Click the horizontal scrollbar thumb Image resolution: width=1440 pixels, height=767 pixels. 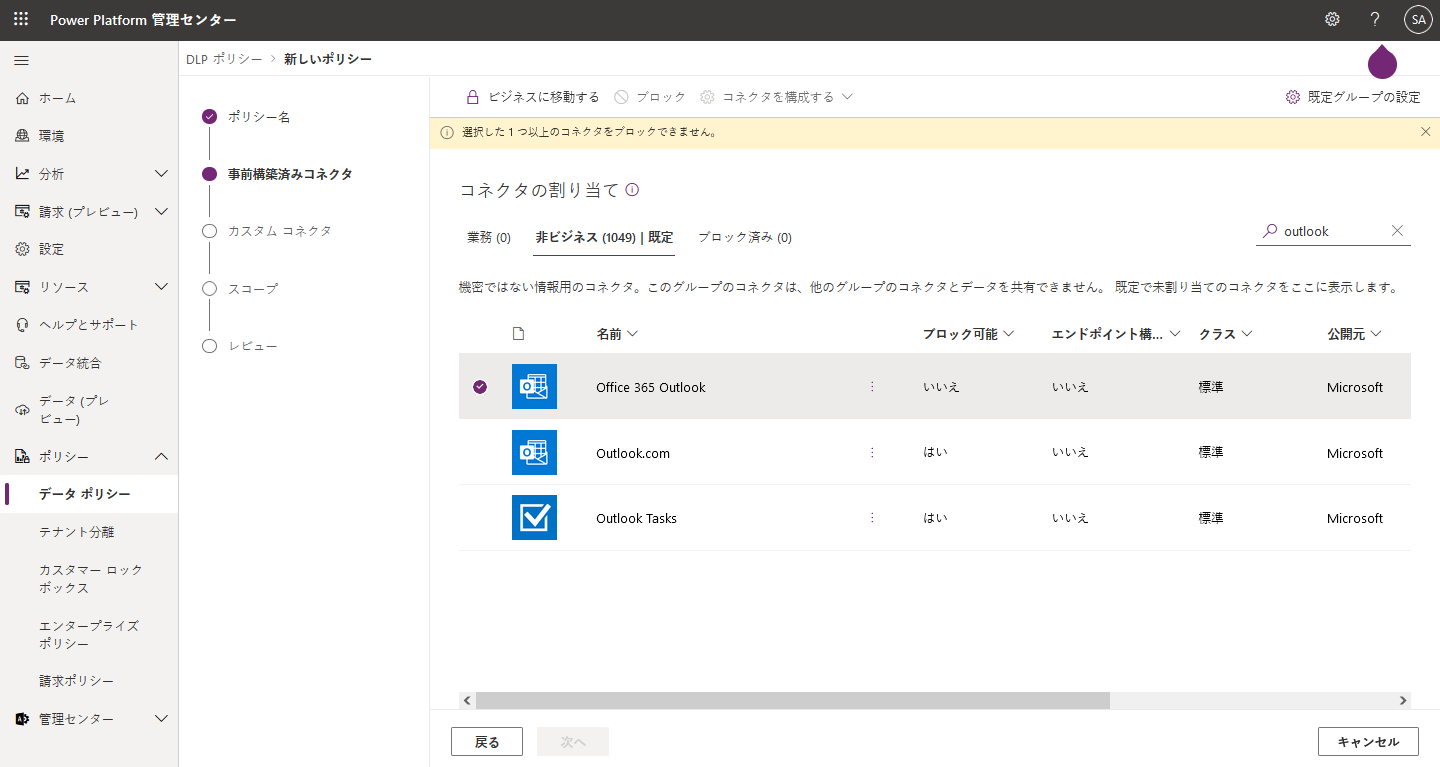pyautogui.click(x=792, y=700)
